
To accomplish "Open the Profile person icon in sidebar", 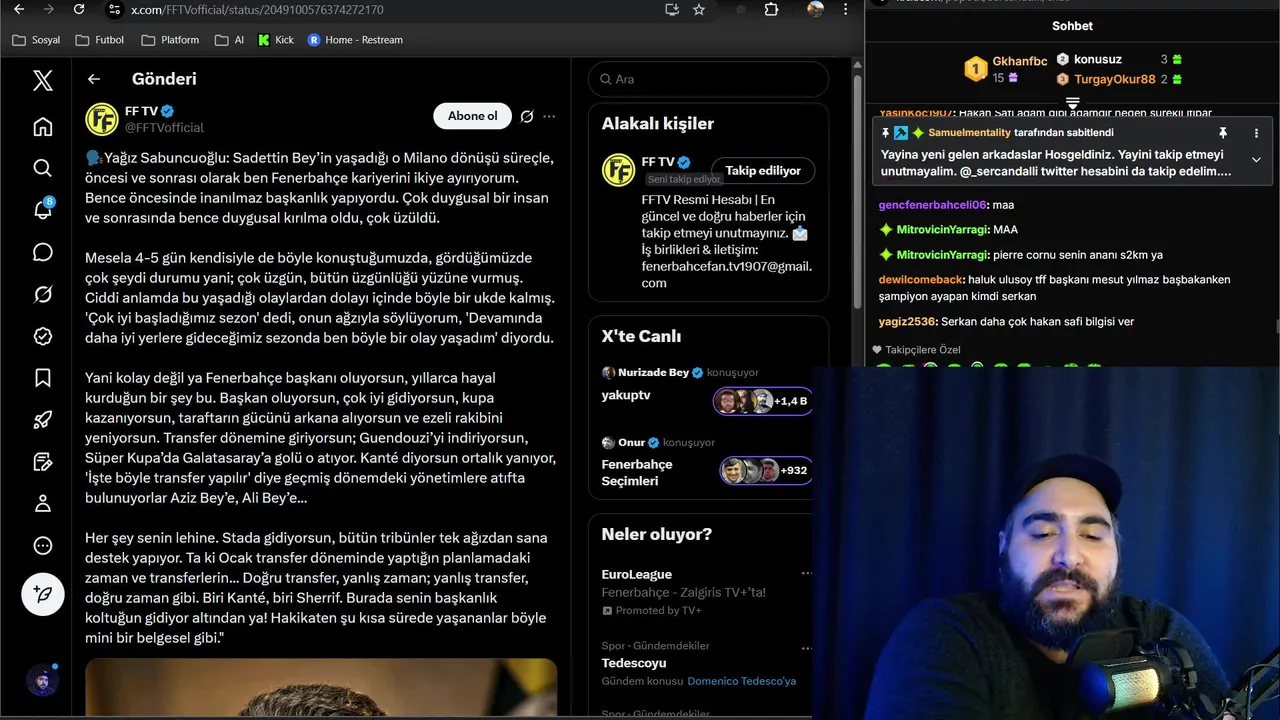I will 42,504.
